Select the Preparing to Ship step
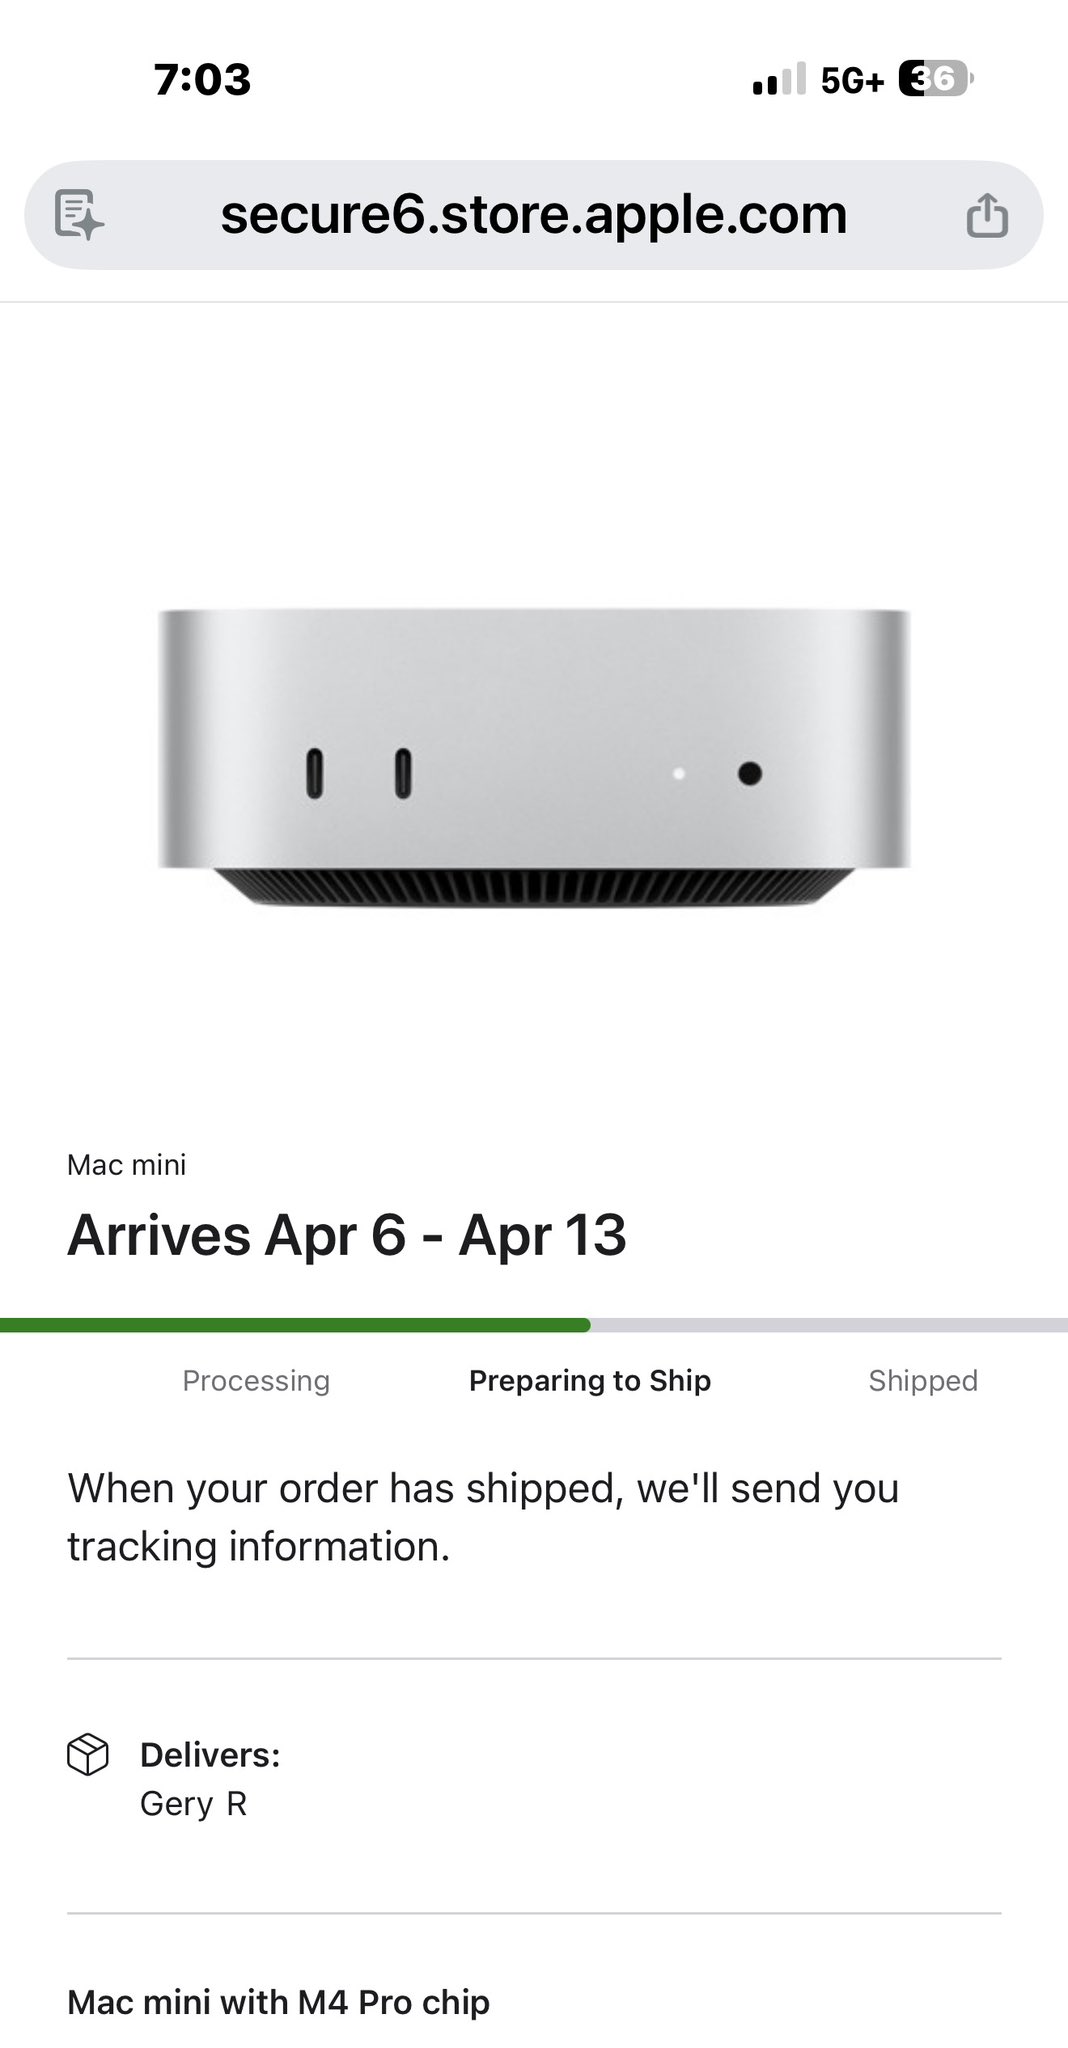 coord(590,1381)
